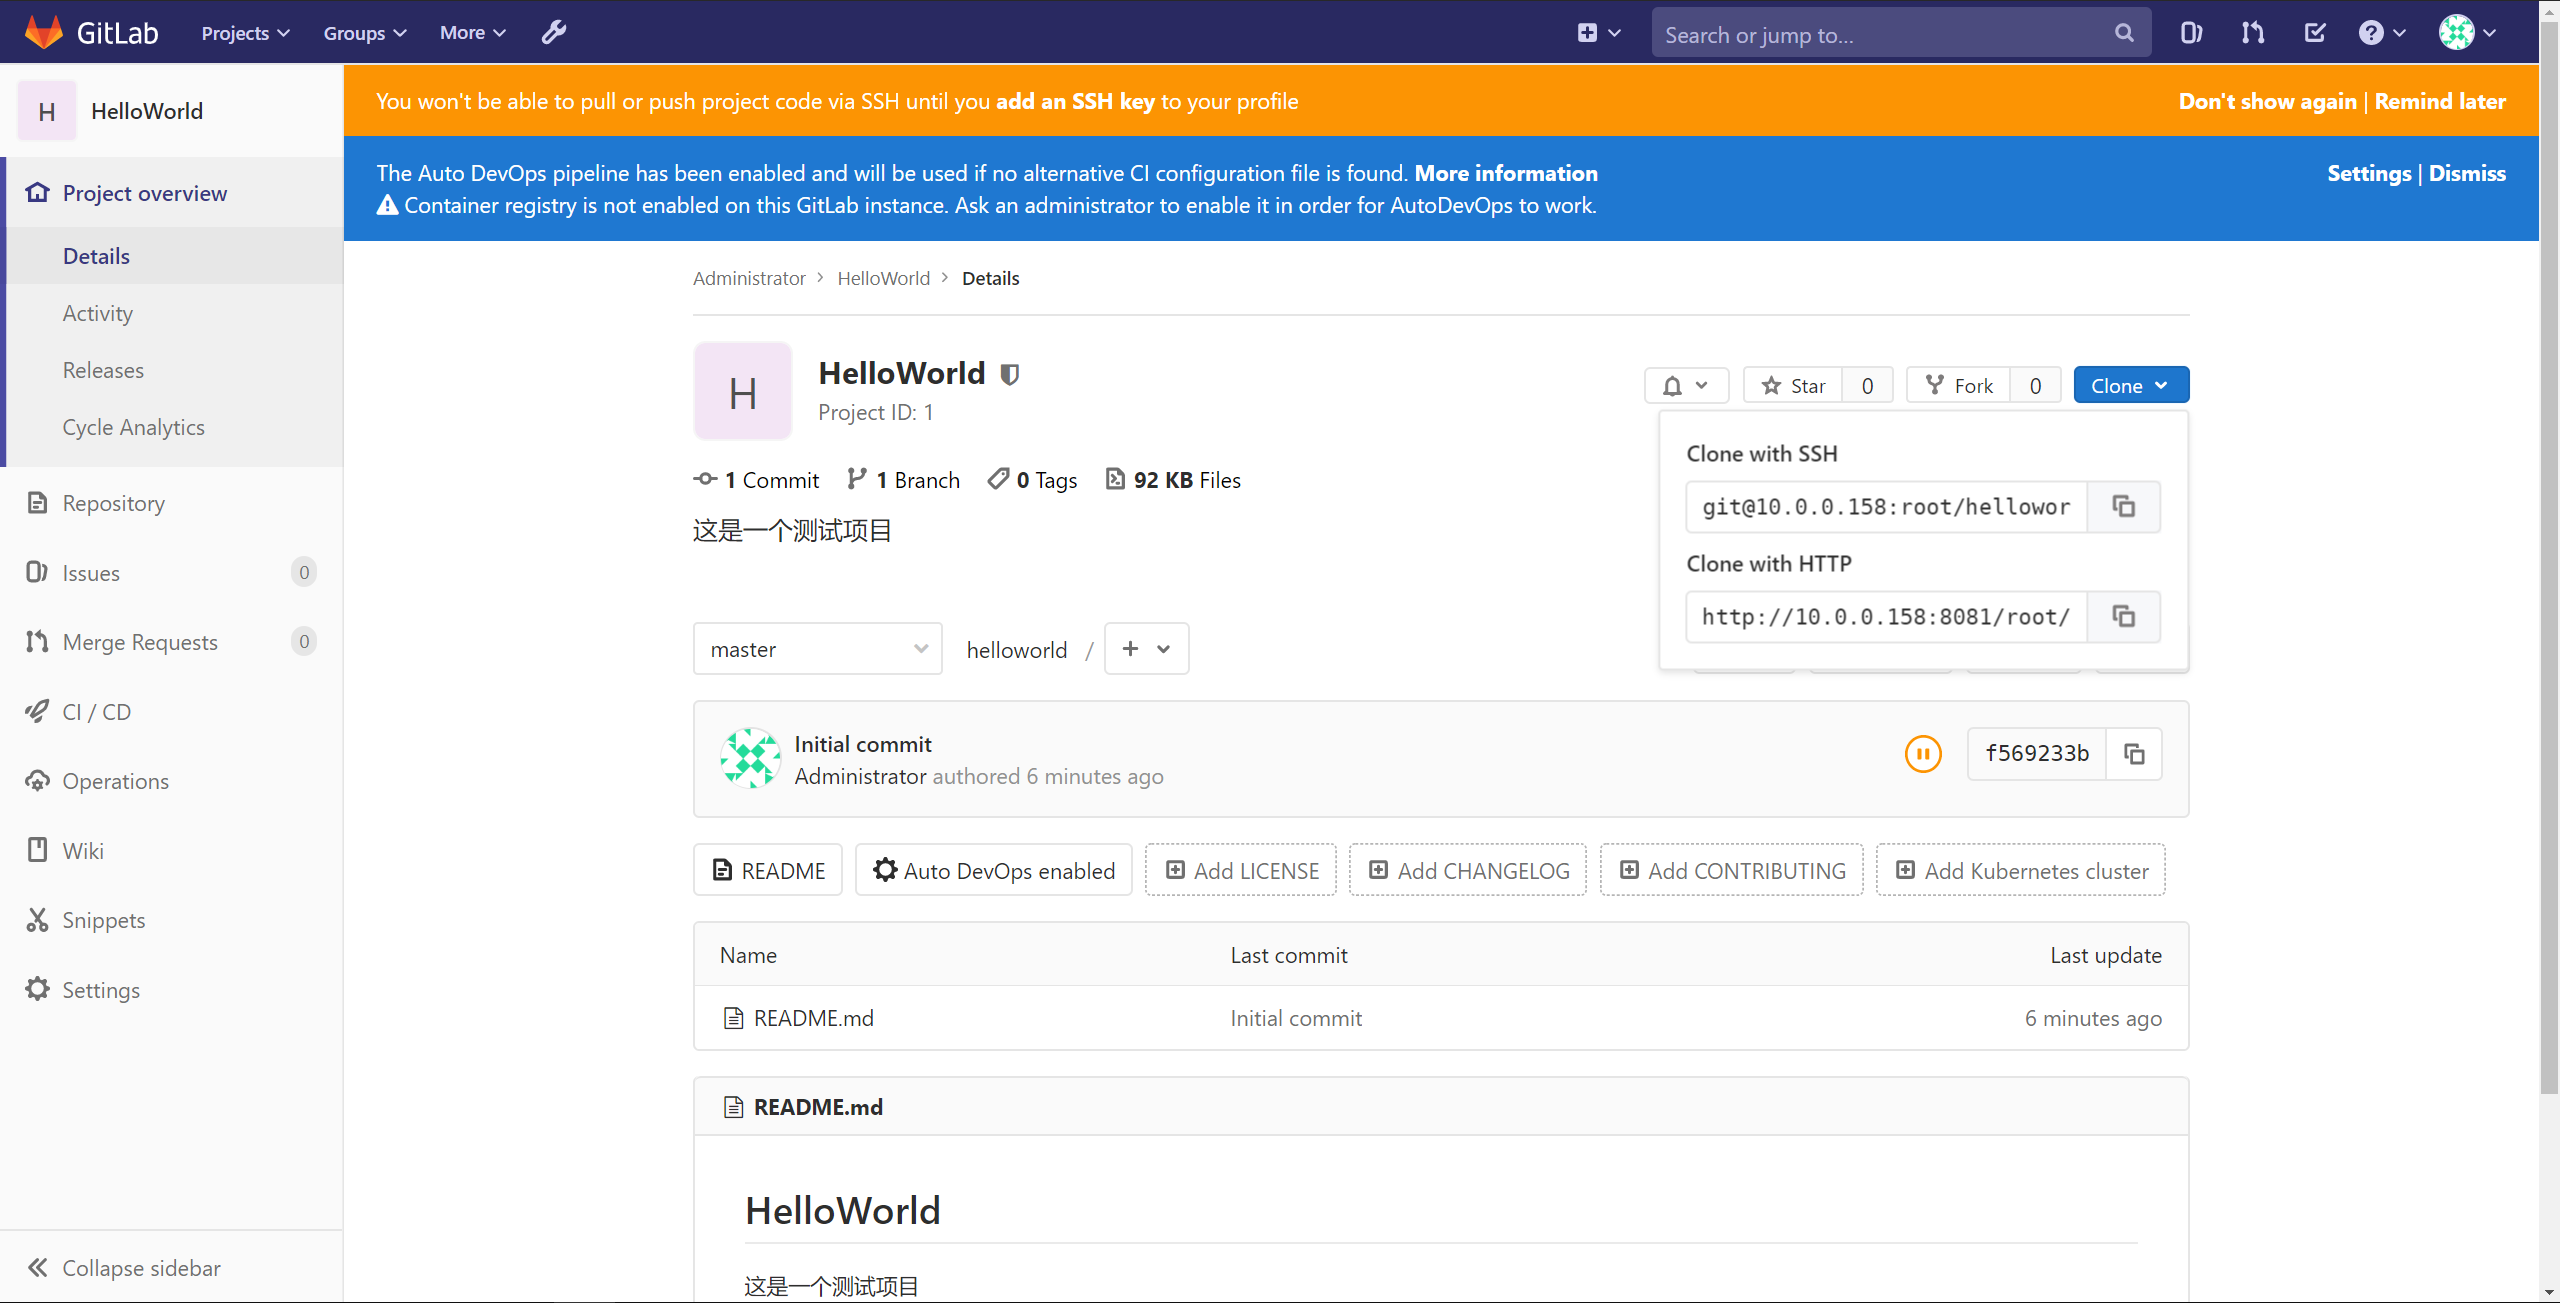
Task: Open Cycle Analytics in sidebar
Action: [x=133, y=427]
